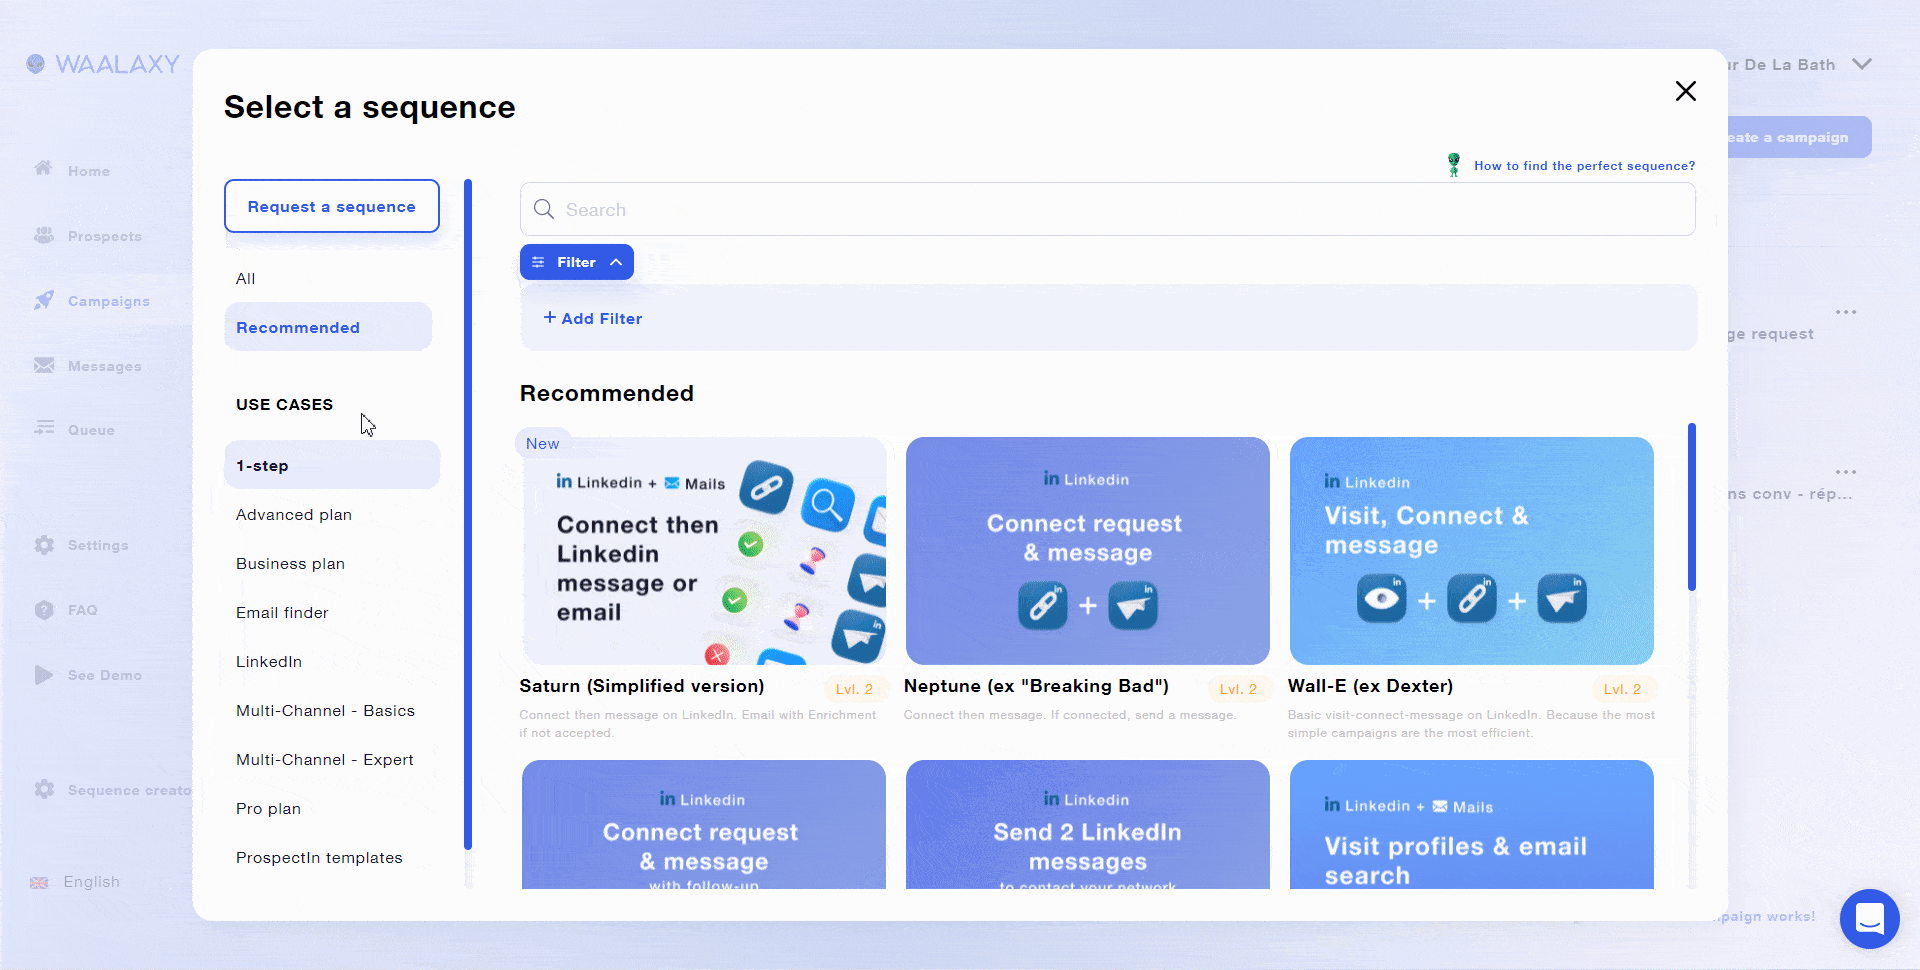This screenshot has width=1920, height=970.
Task: Open Campaigns rocket icon in sidebar
Action: click(x=44, y=300)
